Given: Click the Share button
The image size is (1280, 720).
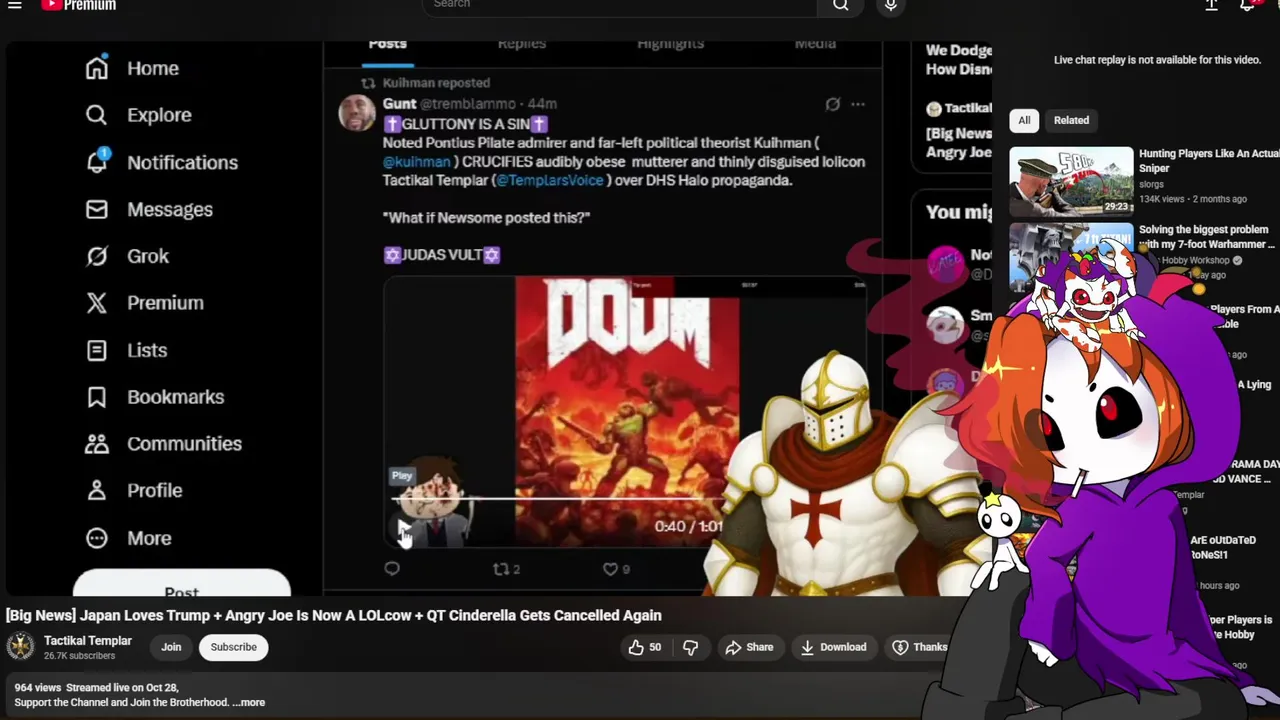Looking at the screenshot, I should [749, 647].
